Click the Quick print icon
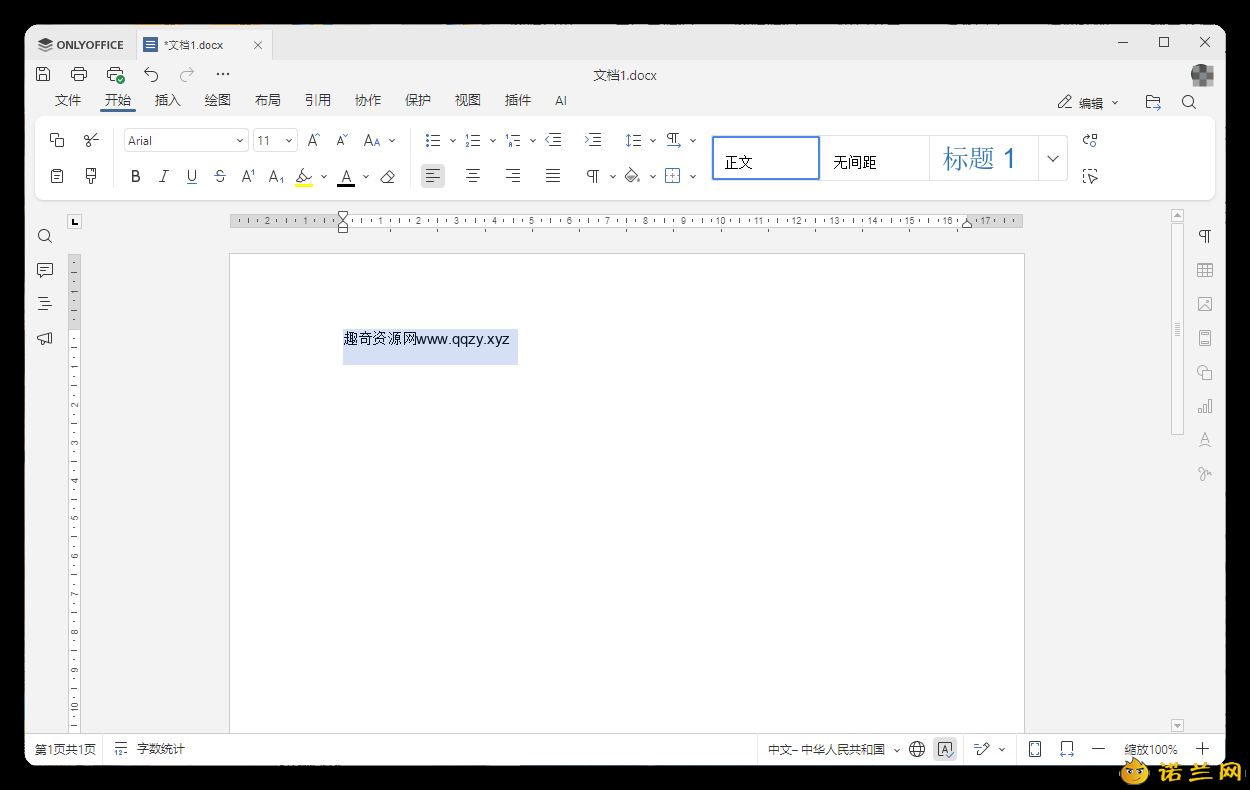This screenshot has width=1250, height=790. pyautogui.click(x=115, y=74)
